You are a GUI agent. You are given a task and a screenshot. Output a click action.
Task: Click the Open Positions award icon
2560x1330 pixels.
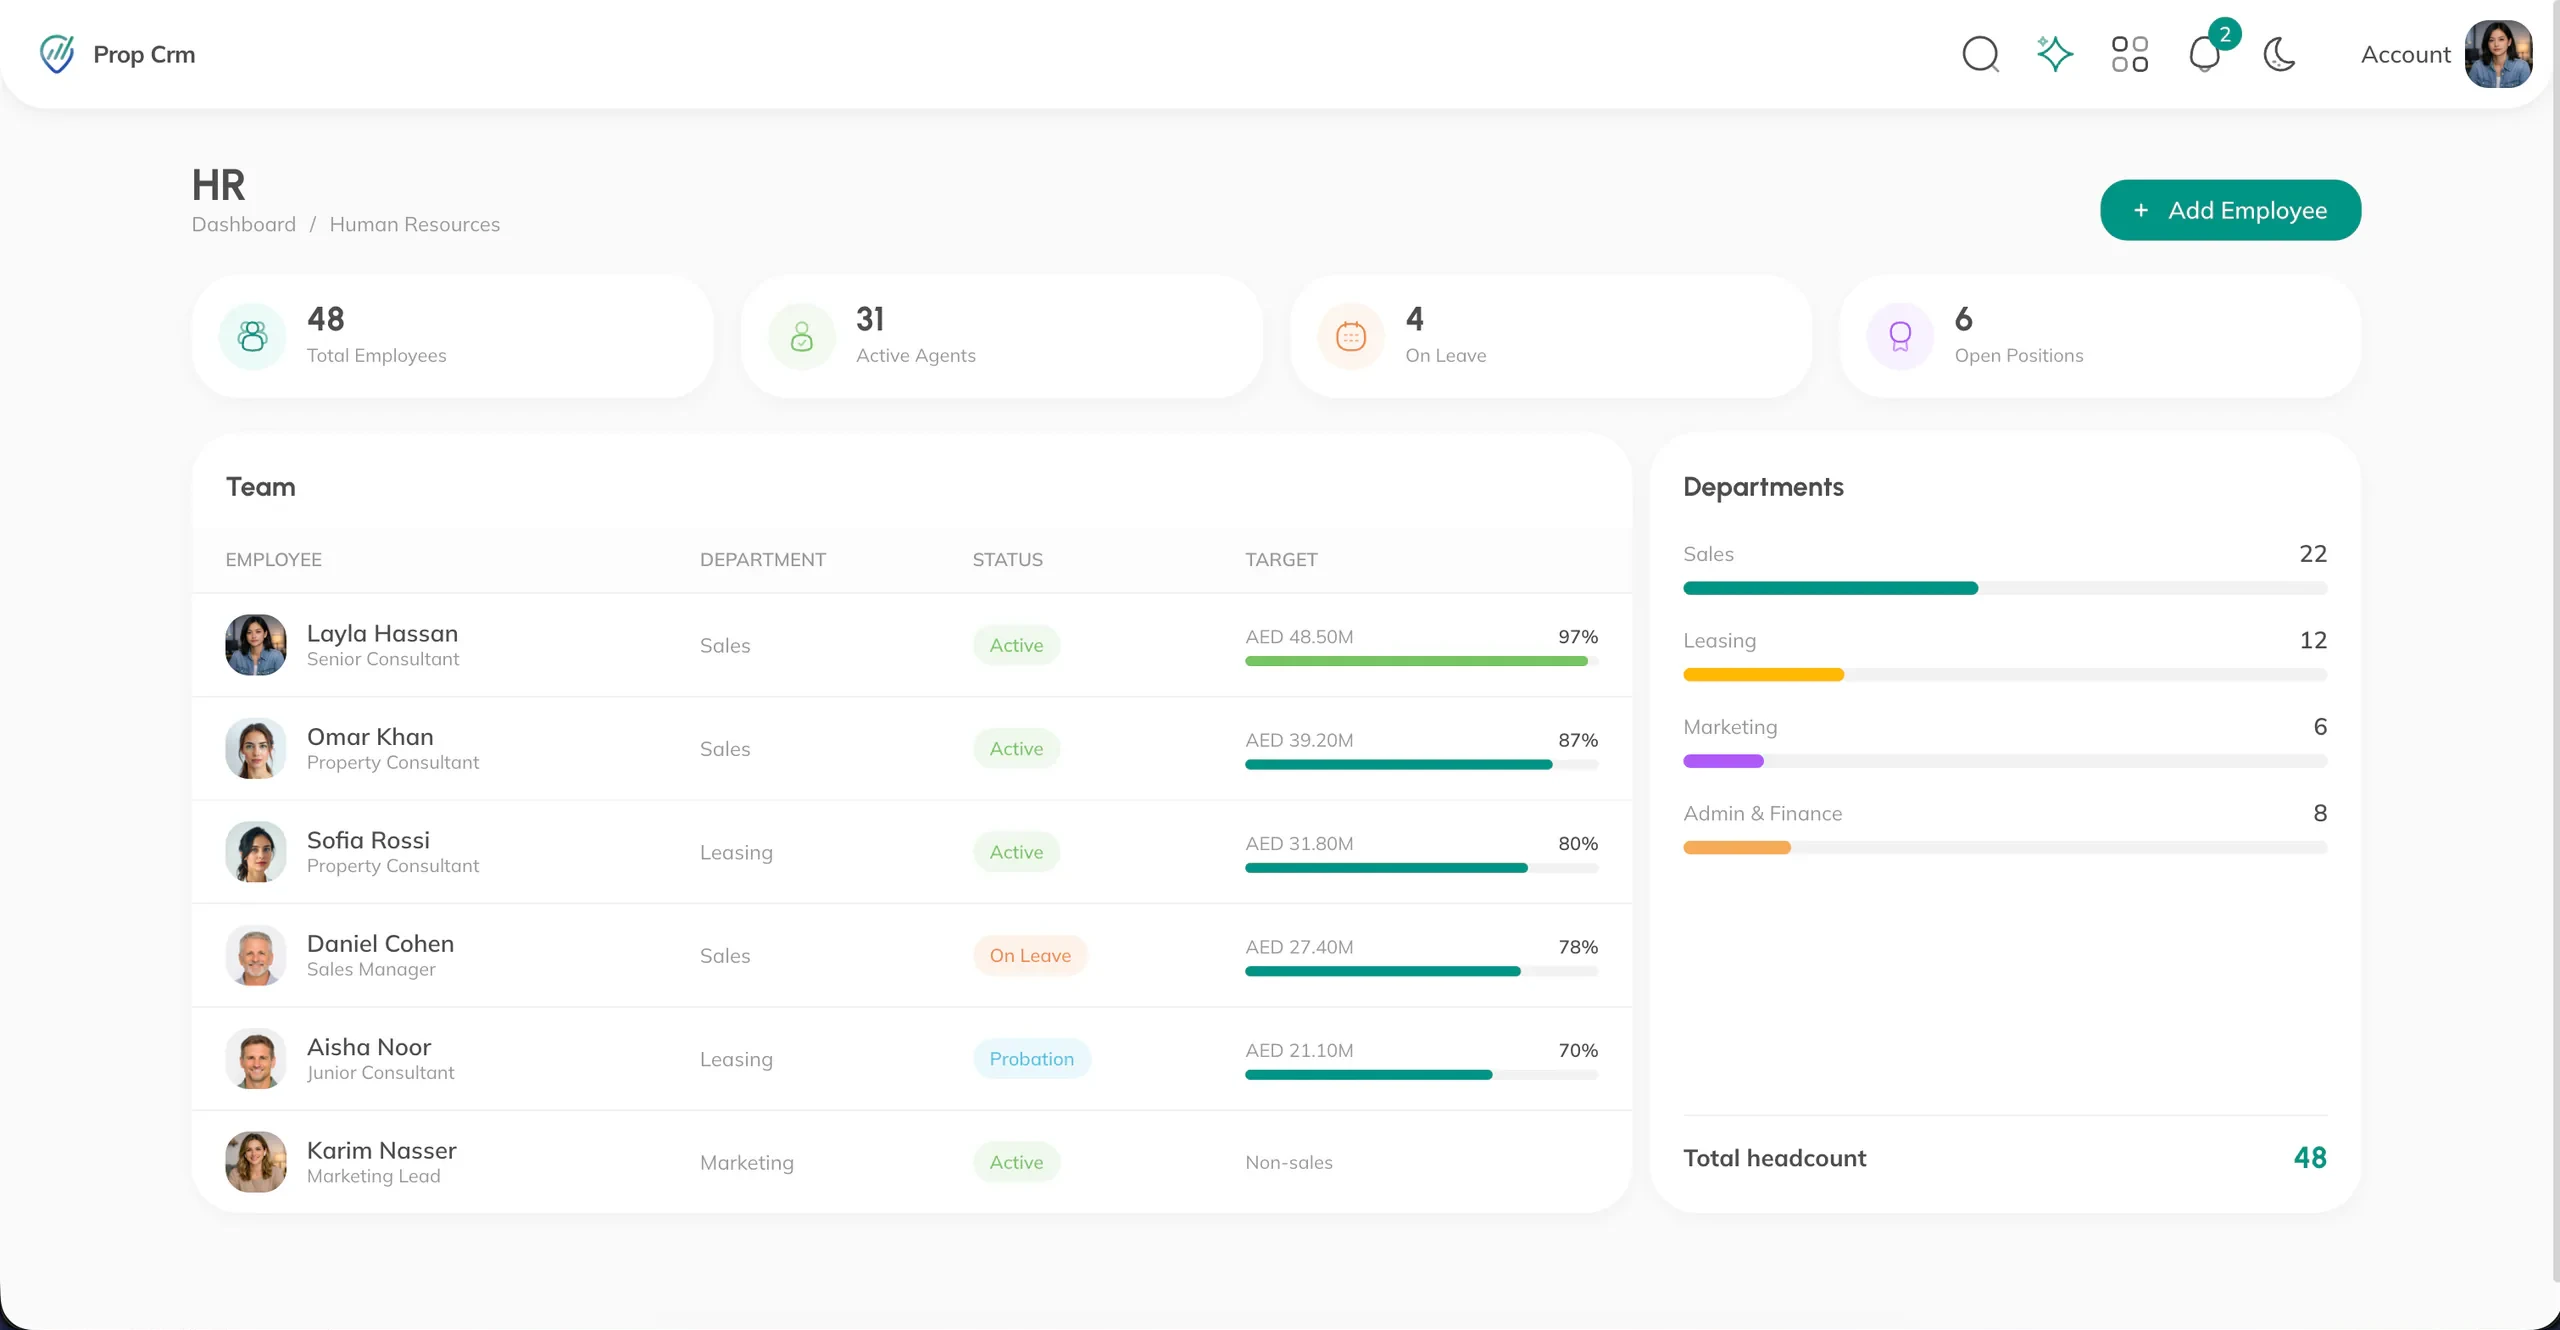coord(1900,337)
